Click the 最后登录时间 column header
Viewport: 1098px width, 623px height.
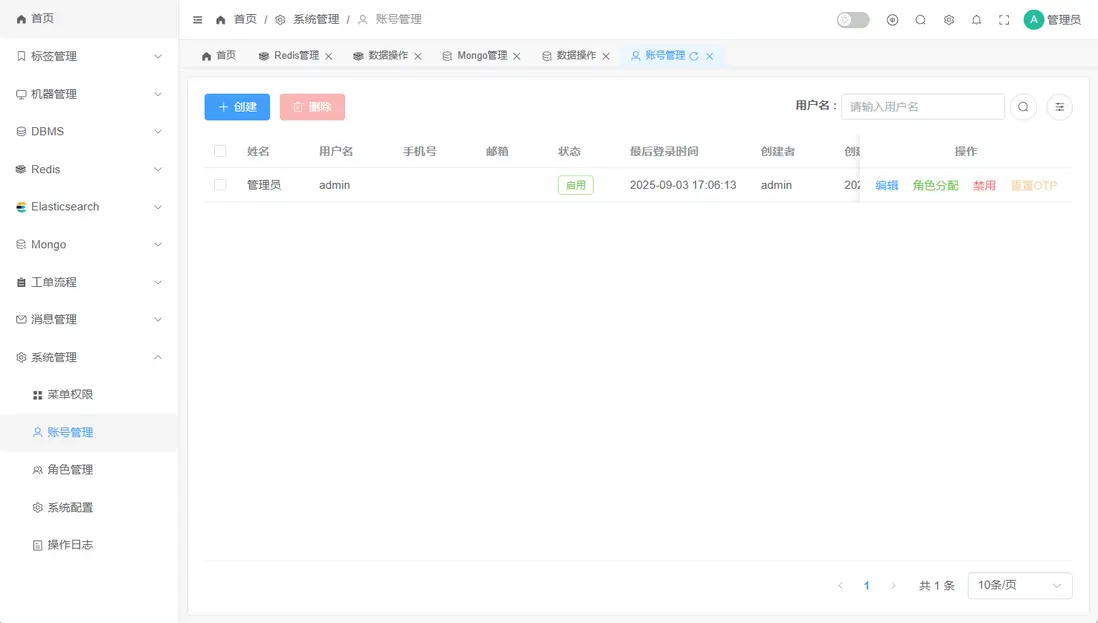pos(664,151)
